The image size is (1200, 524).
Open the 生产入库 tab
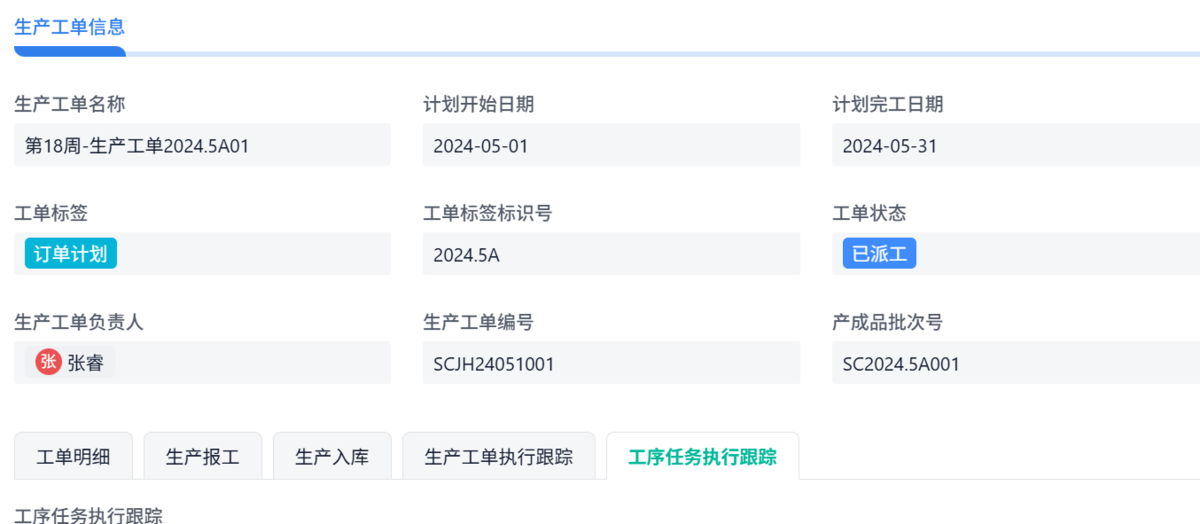coord(332,457)
